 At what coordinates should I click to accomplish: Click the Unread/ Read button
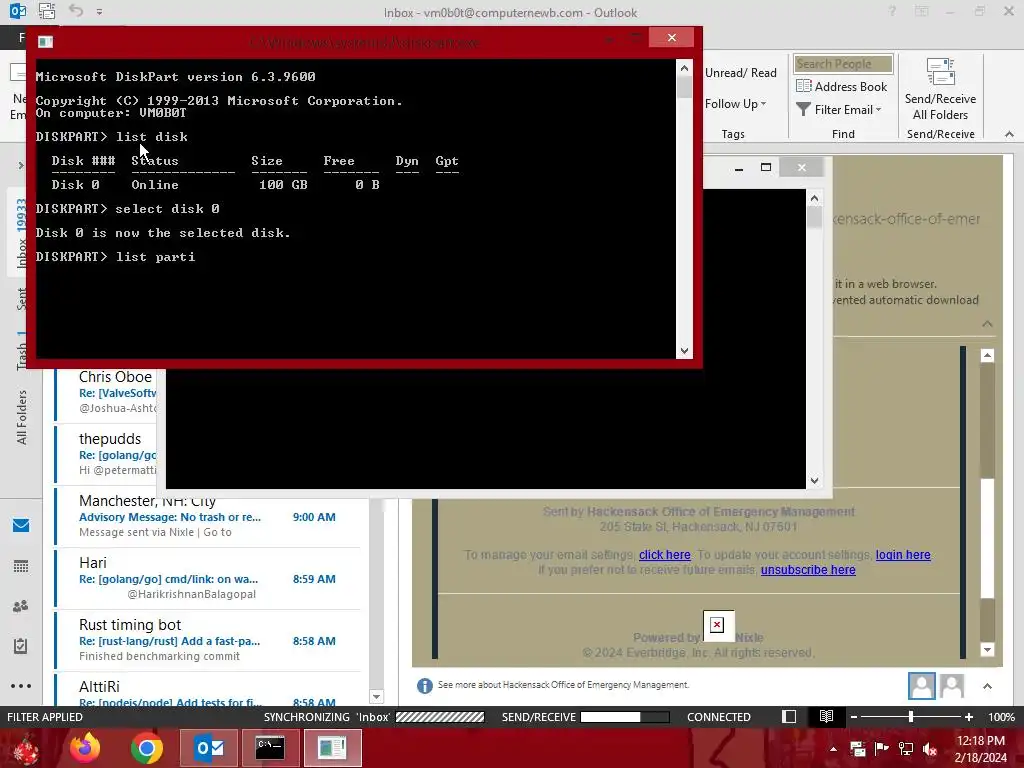pyautogui.click(x=741, y=73)
